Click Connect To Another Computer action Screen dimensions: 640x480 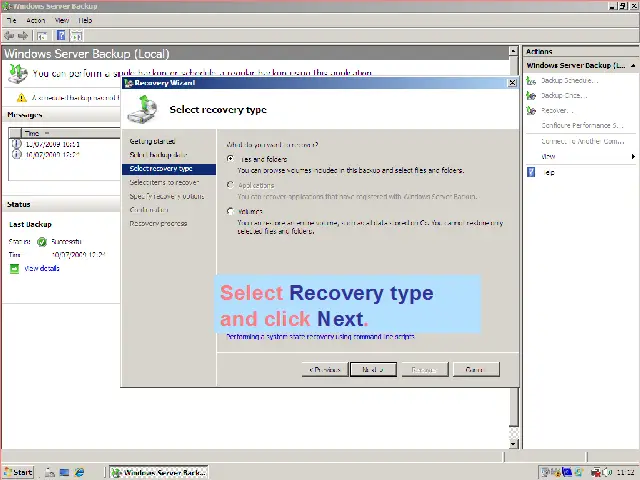pos(582,141)
